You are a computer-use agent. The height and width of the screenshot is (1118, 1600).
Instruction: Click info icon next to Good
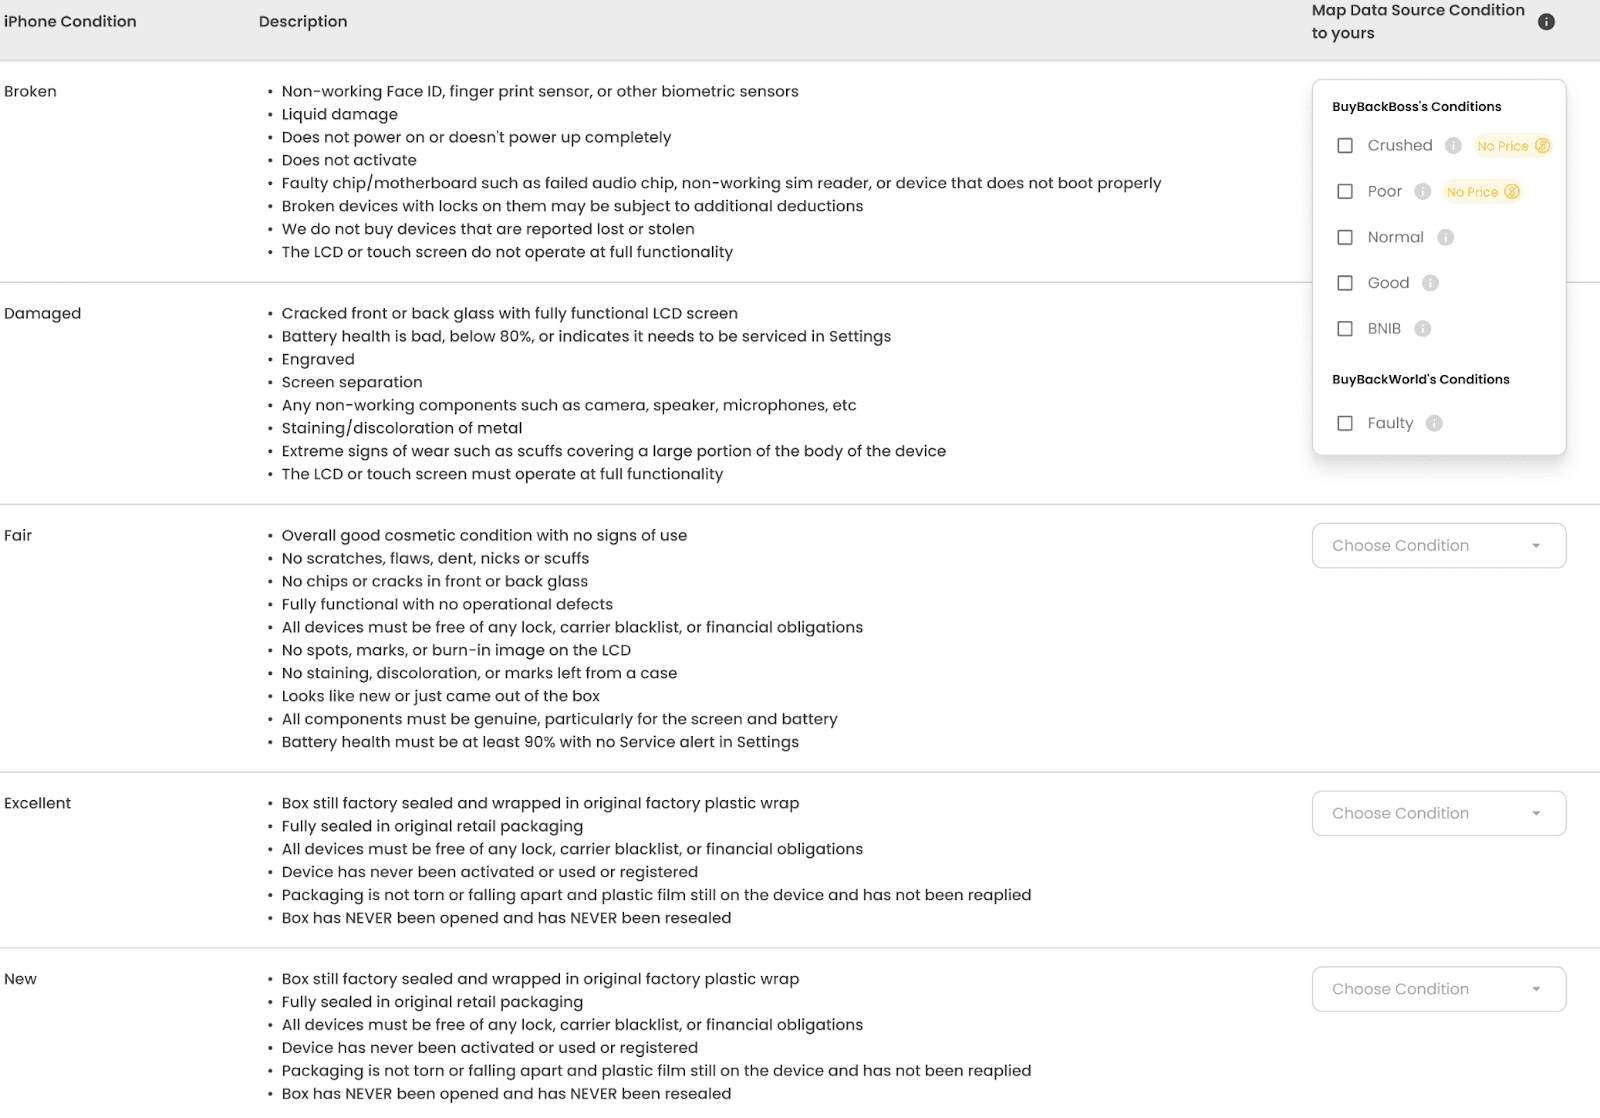pos(1430,283)
